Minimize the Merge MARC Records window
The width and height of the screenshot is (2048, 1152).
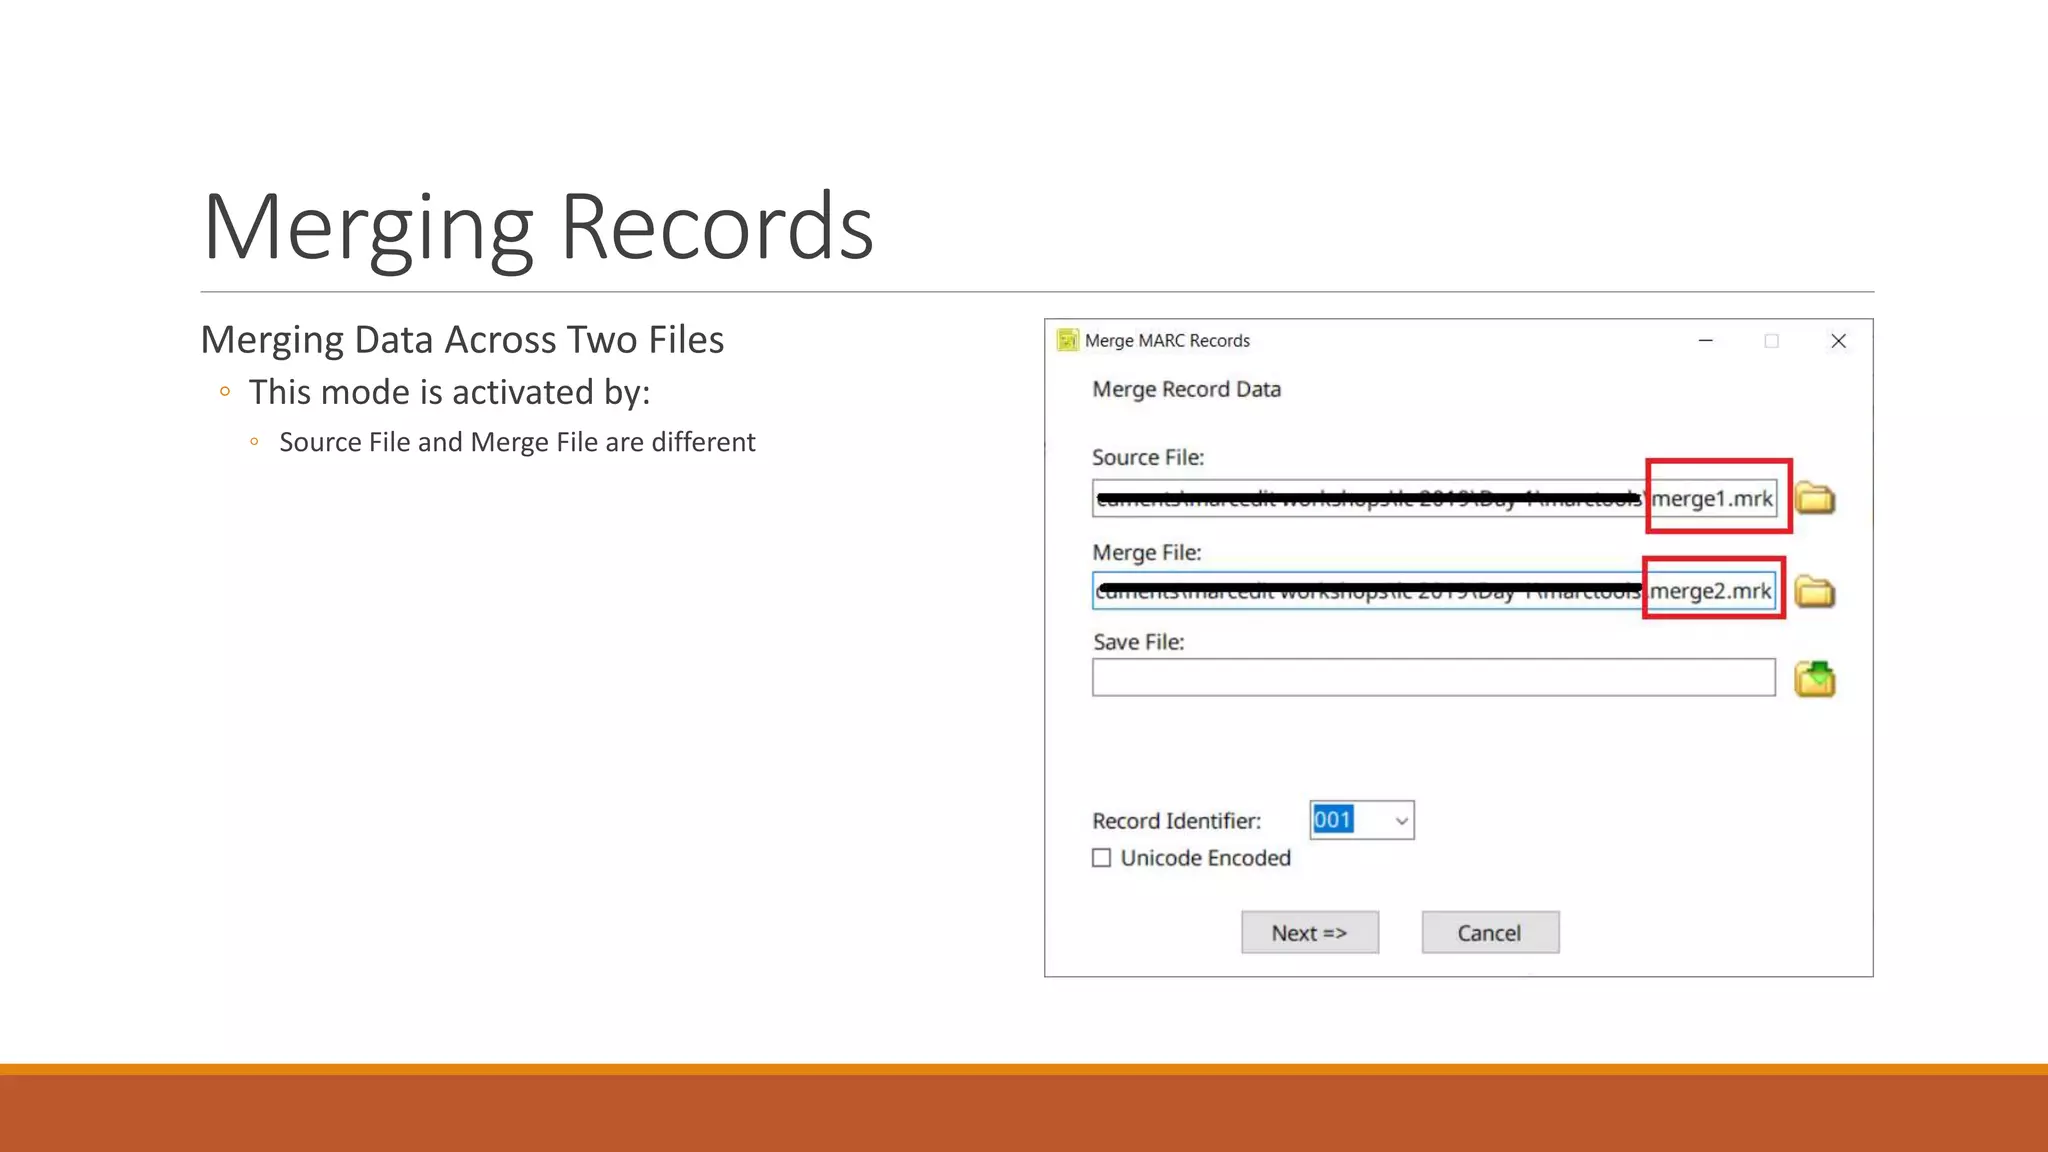click(1706, 341)
